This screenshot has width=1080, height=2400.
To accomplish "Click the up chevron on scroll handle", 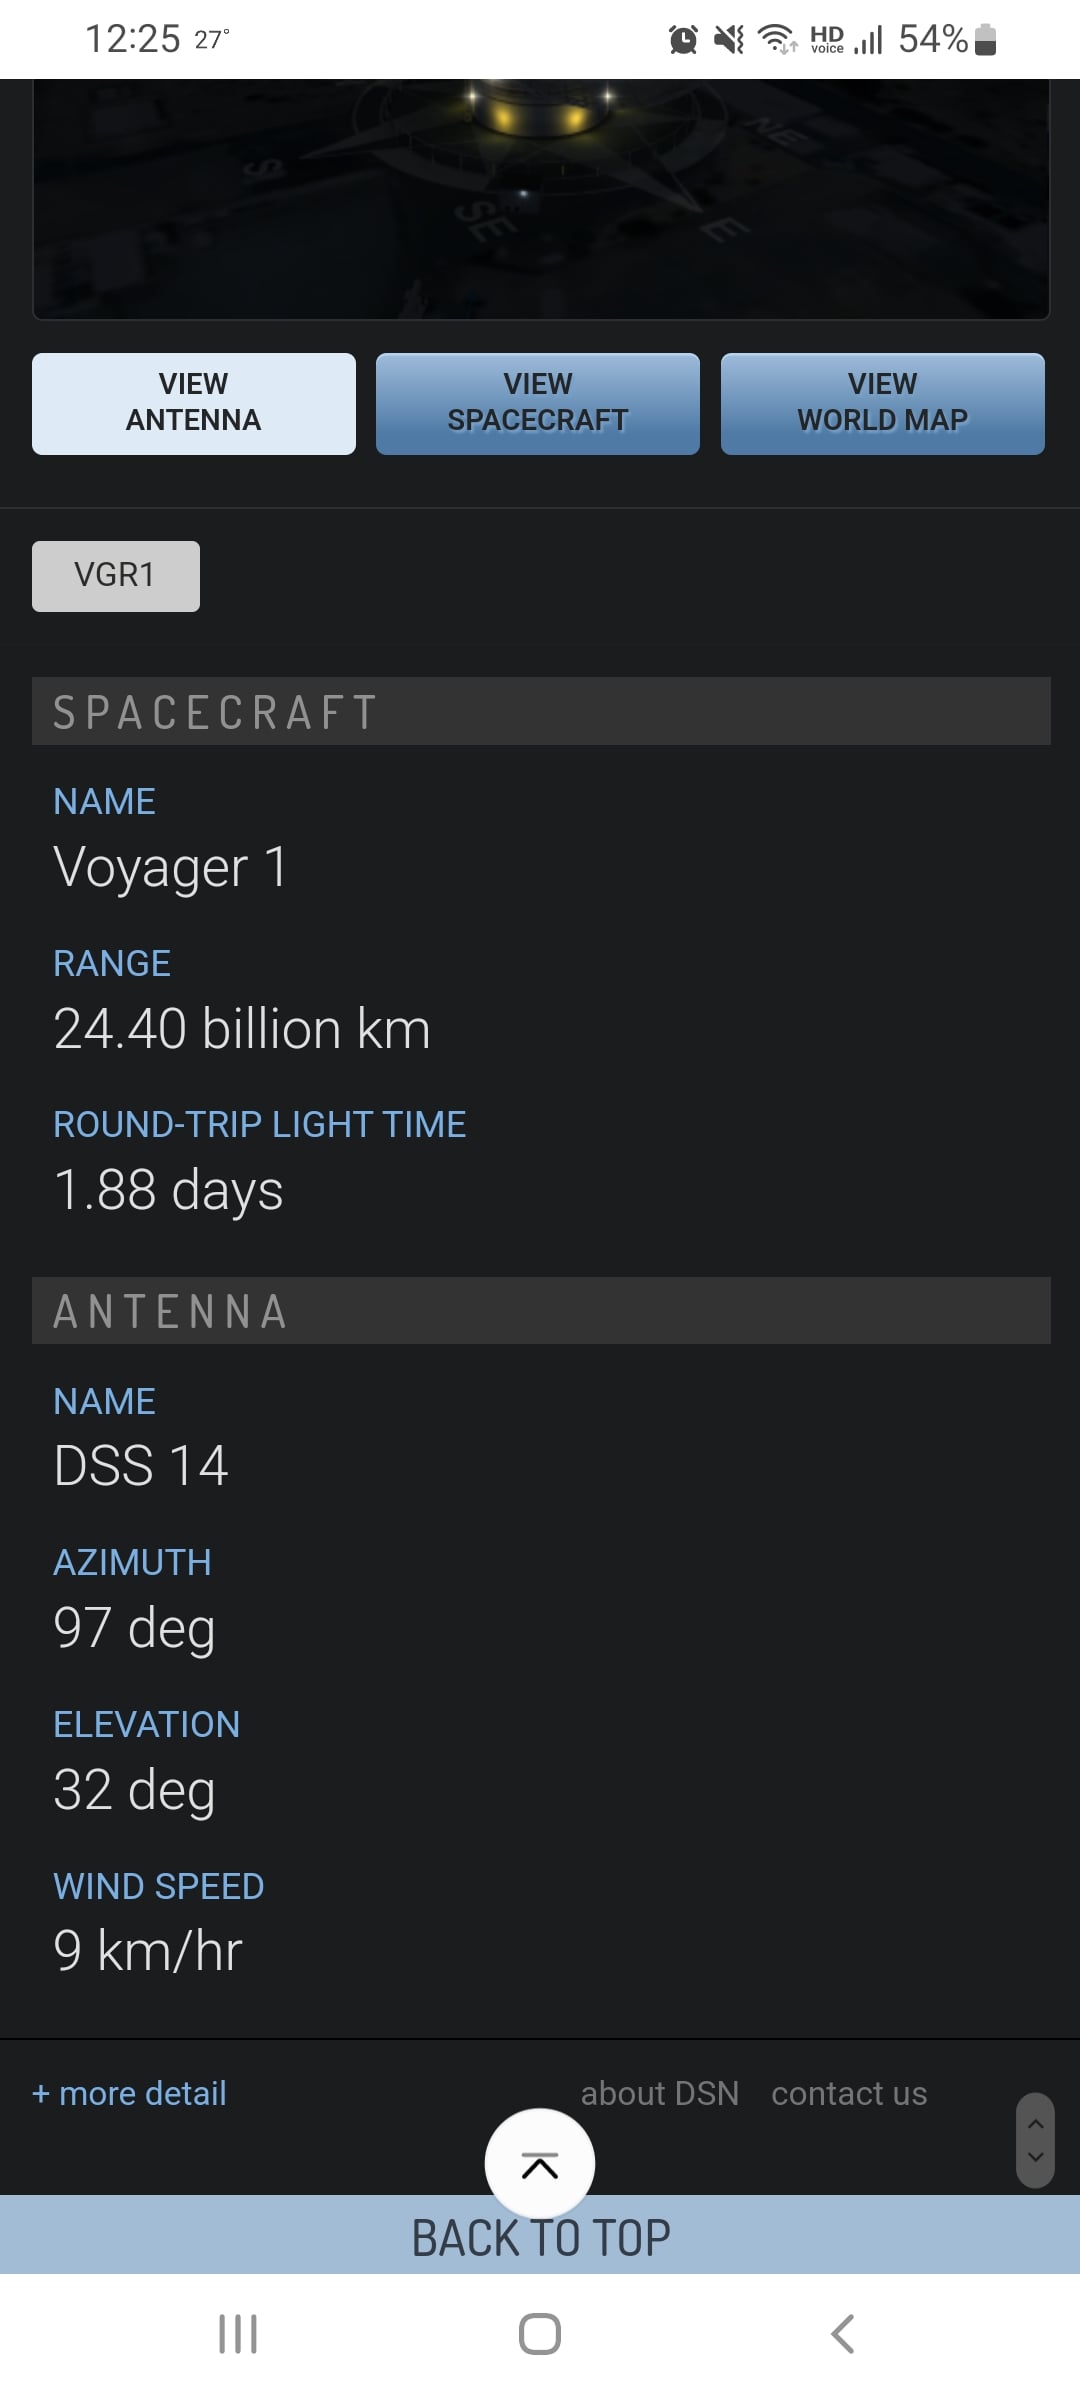I will 1036,2124.
